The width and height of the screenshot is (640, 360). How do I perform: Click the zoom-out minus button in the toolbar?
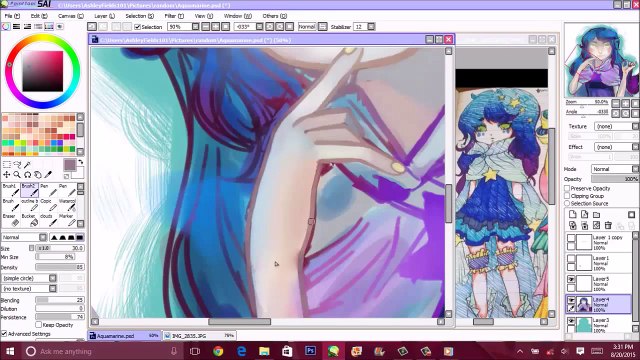[x=206, y=27]
